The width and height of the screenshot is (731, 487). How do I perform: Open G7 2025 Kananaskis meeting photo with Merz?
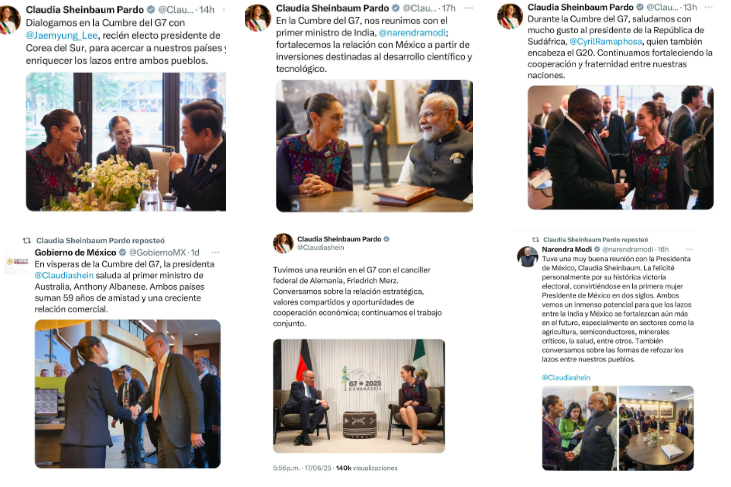[x=359, y=396]
